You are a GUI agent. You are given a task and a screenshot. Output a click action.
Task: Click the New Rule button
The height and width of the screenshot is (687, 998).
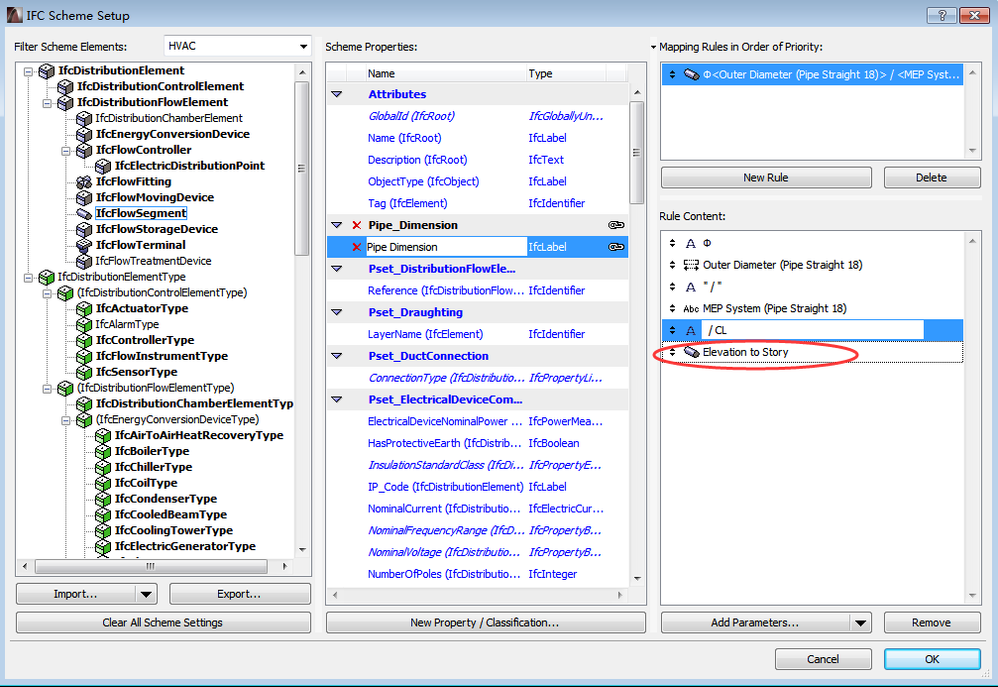(768, 177)
